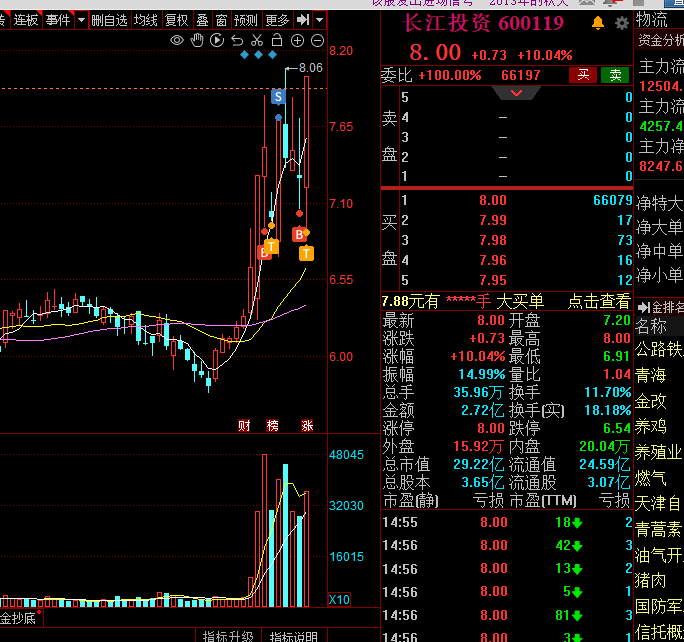Image resolution: width=684 pixels, height=642 pixels.
Task: Click the 换手 11.70% value
Action: click(608, 392)
